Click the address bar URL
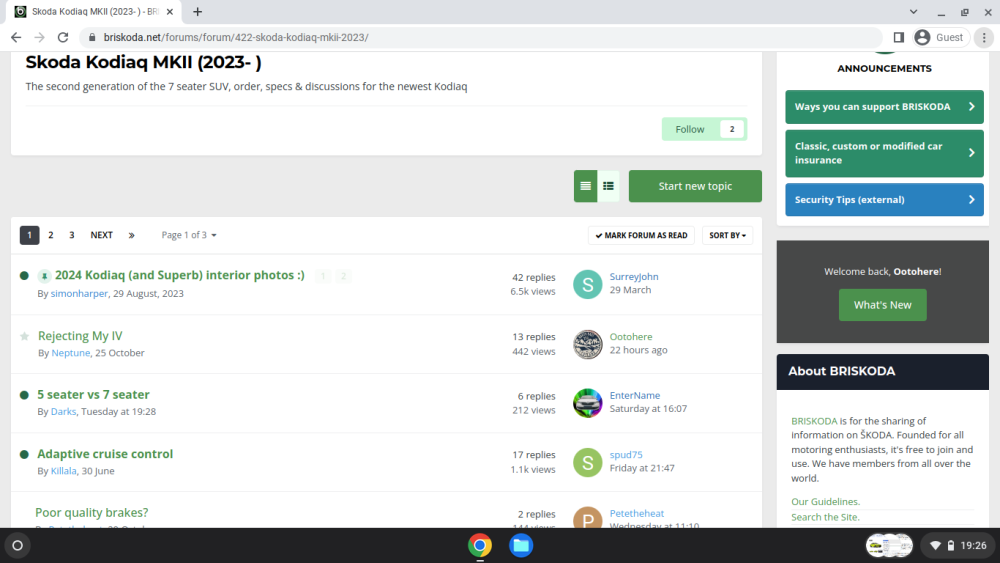 point(236,38)
